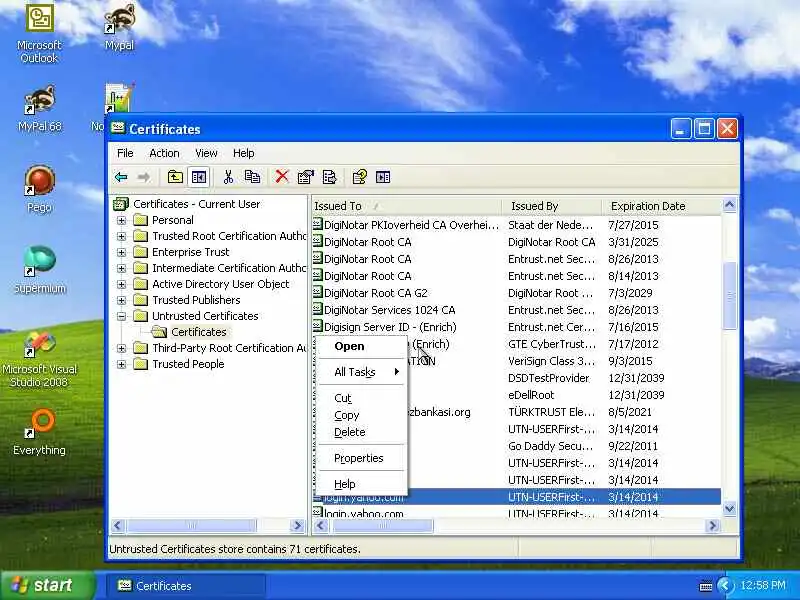
Task: Select the MyPal 68 desktop shortcut
Action: tap(39, 109)
